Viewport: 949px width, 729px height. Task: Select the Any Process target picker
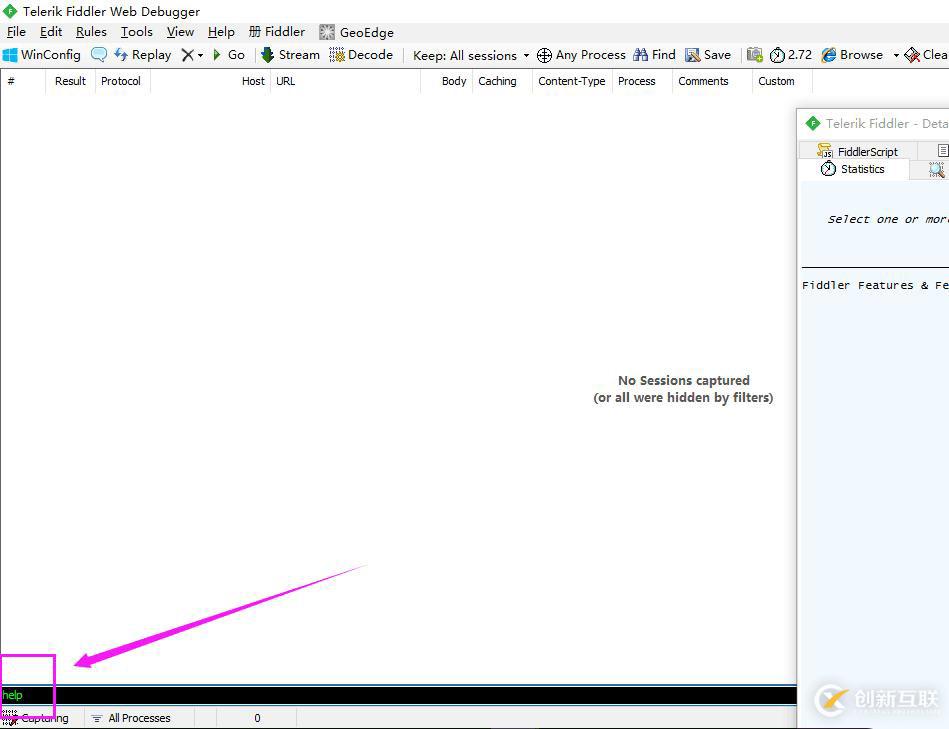click(x=582, y=55)
